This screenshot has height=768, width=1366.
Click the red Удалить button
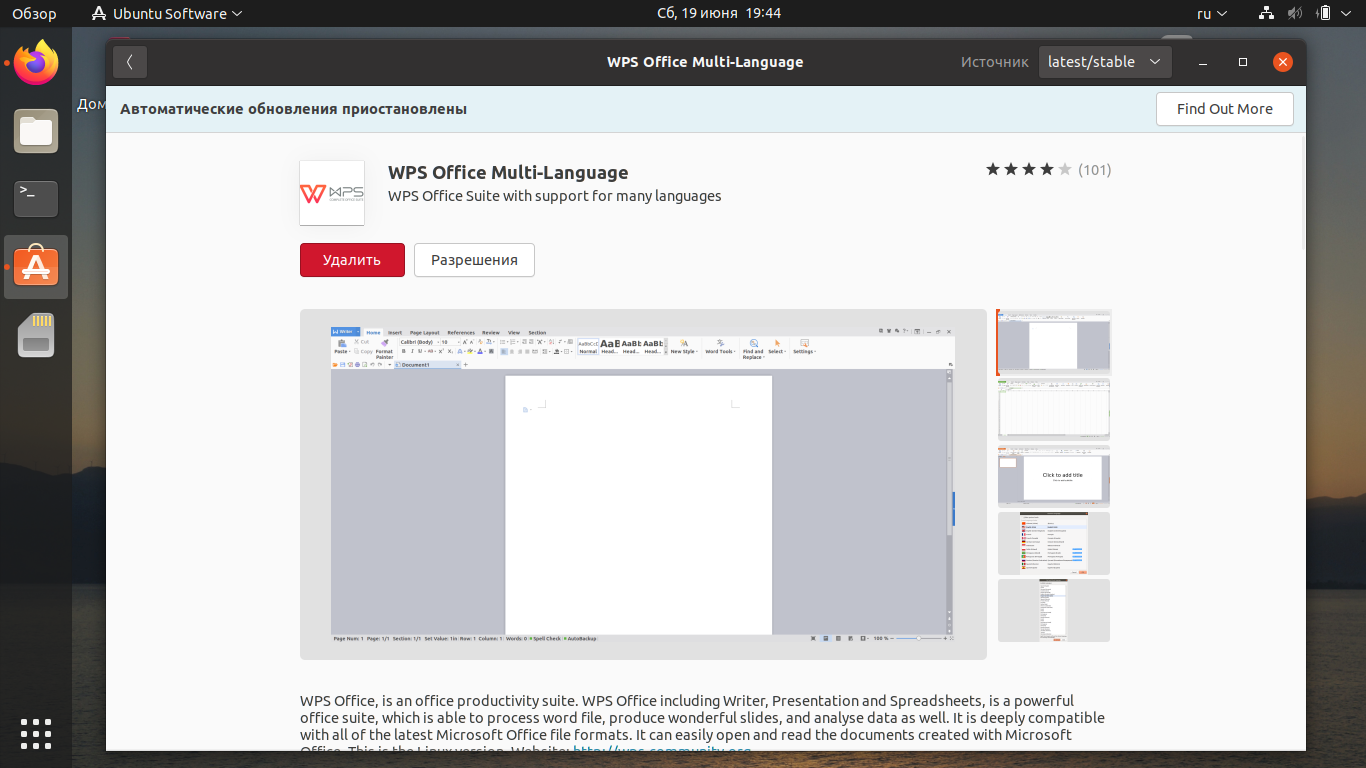(x=352, y=260)
